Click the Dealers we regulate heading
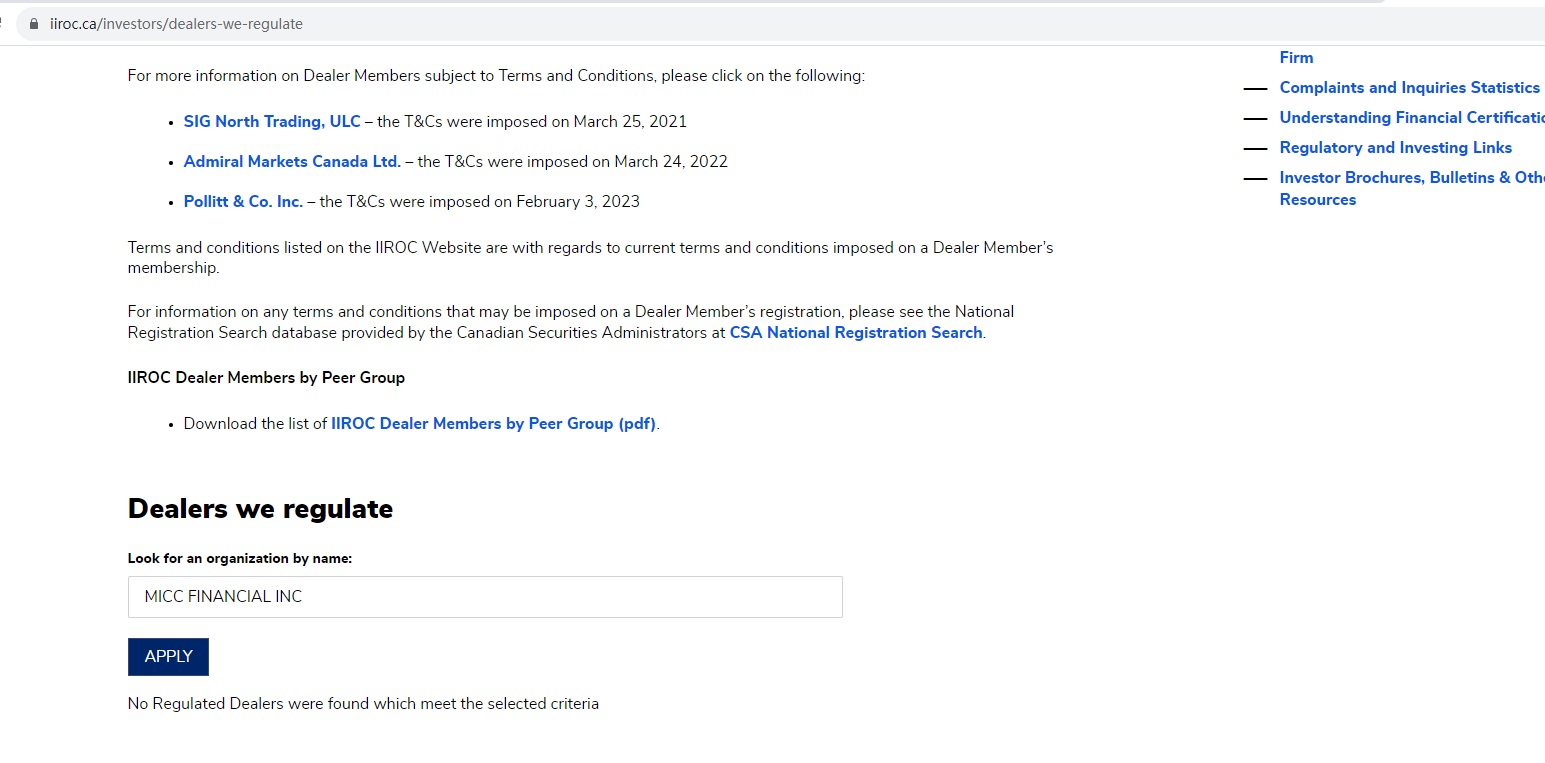The width and height of the screenshot is (1545, 763). [260, 509]
